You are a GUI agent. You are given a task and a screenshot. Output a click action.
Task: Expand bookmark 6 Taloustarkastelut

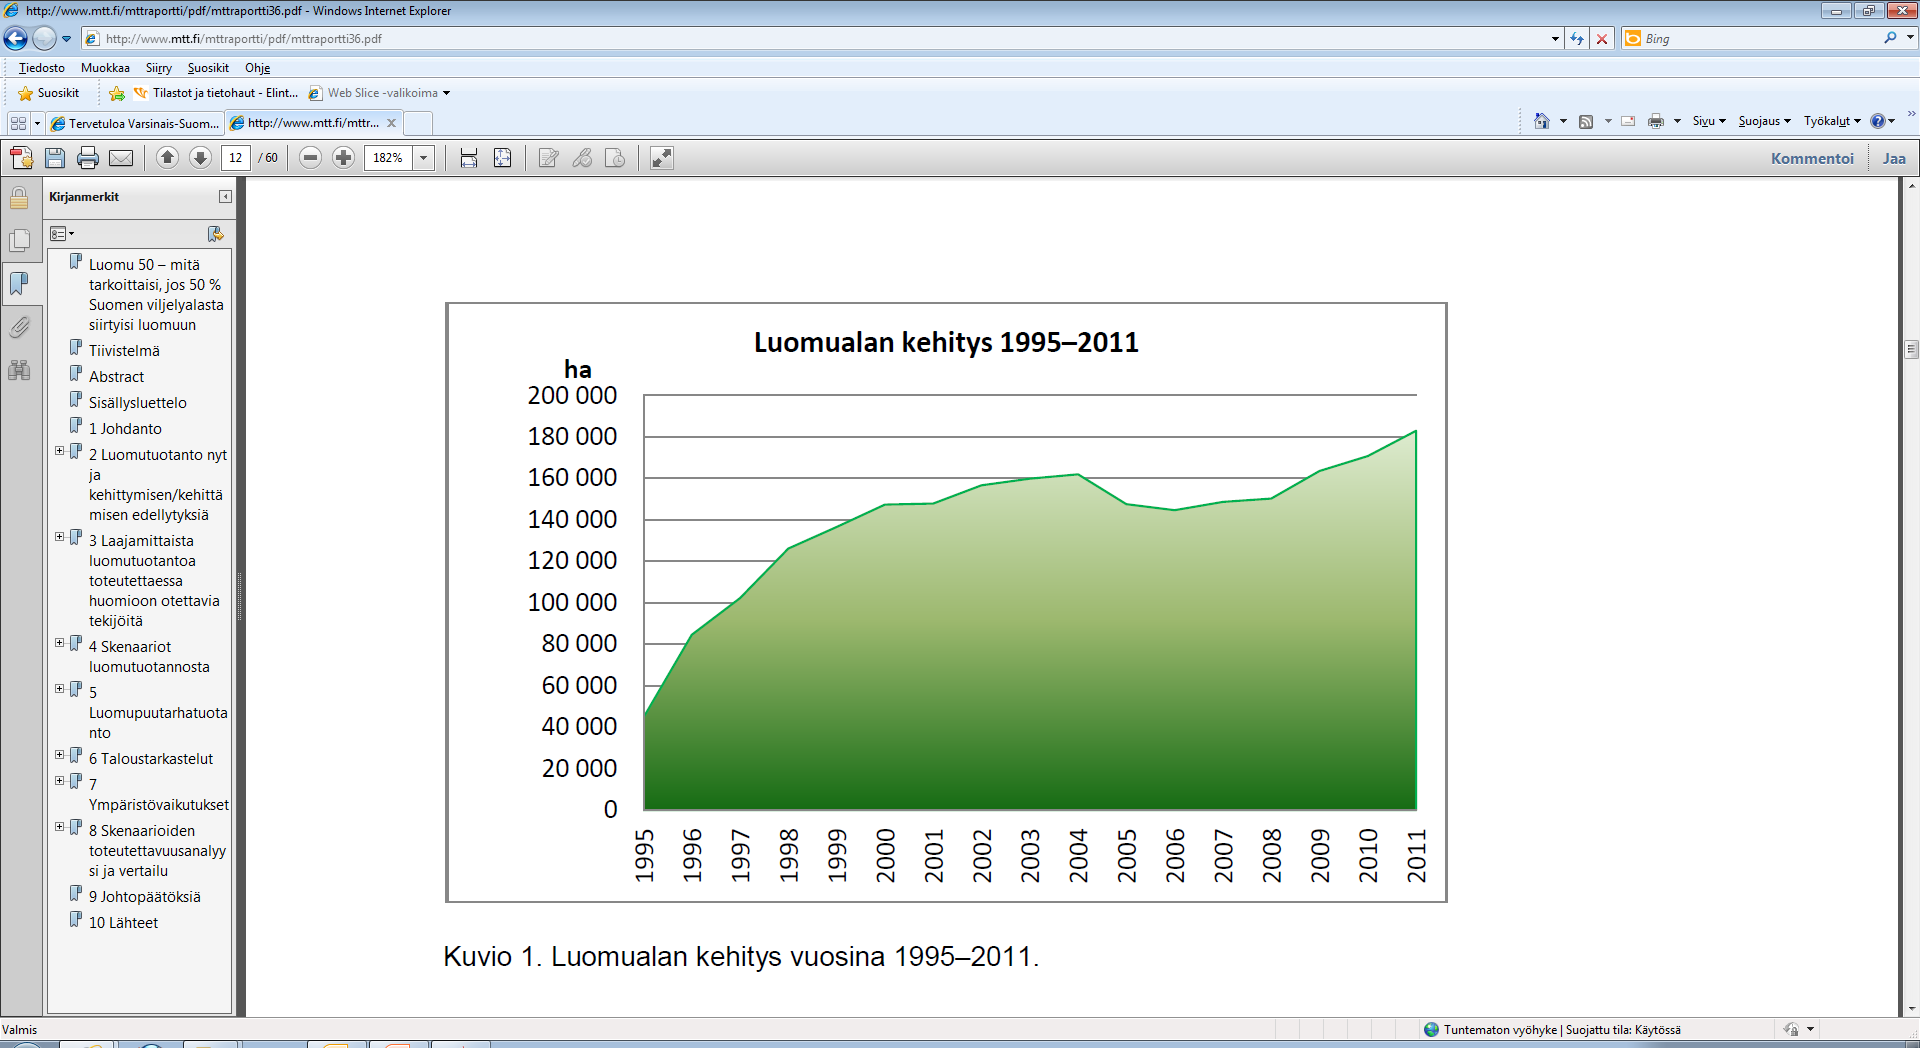pos(59,755)
